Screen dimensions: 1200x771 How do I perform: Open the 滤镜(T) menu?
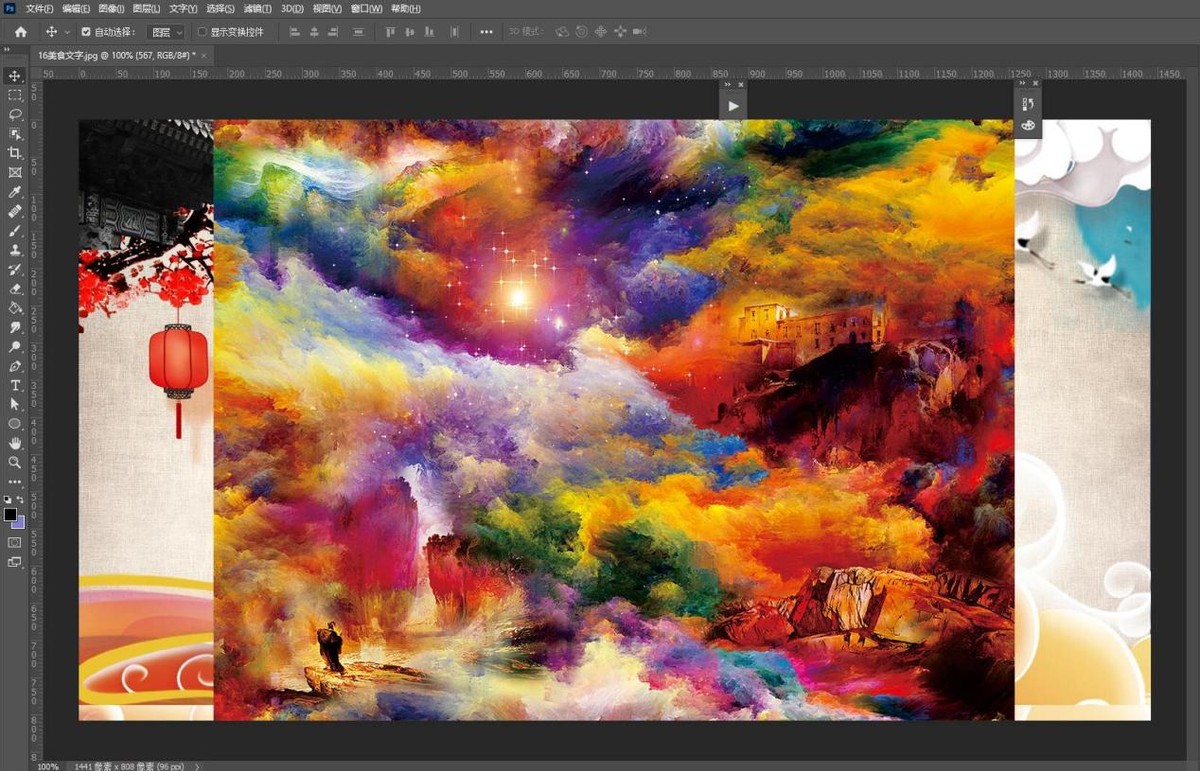[257, 8]
